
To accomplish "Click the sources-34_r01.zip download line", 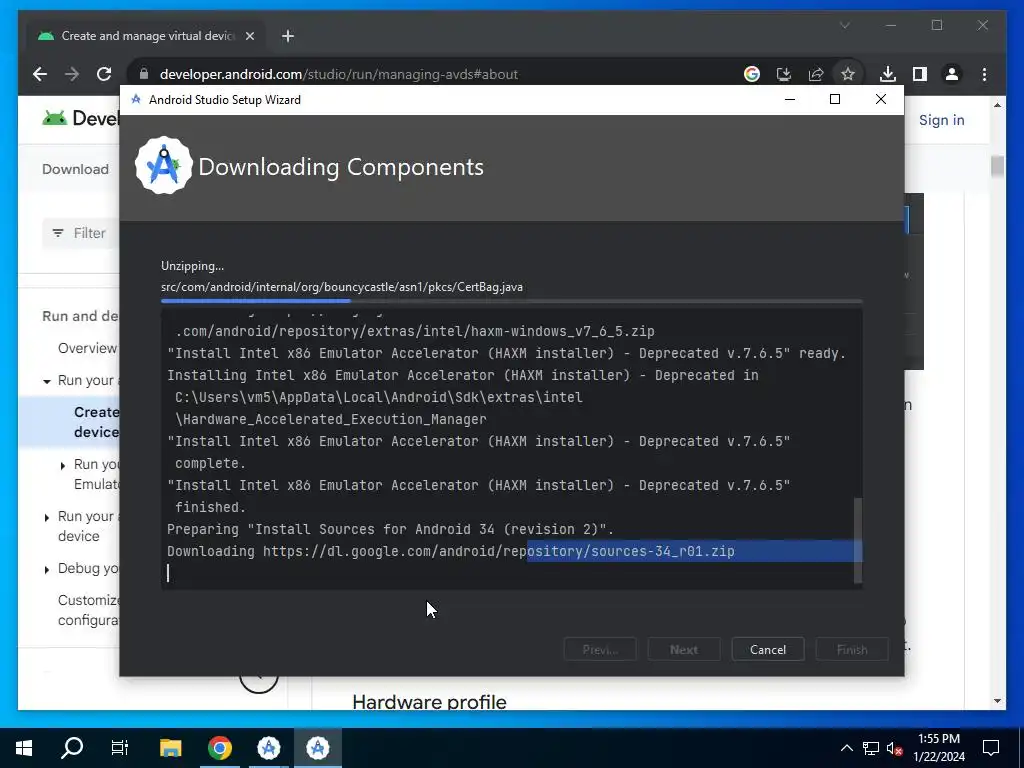I will (451, 551).
